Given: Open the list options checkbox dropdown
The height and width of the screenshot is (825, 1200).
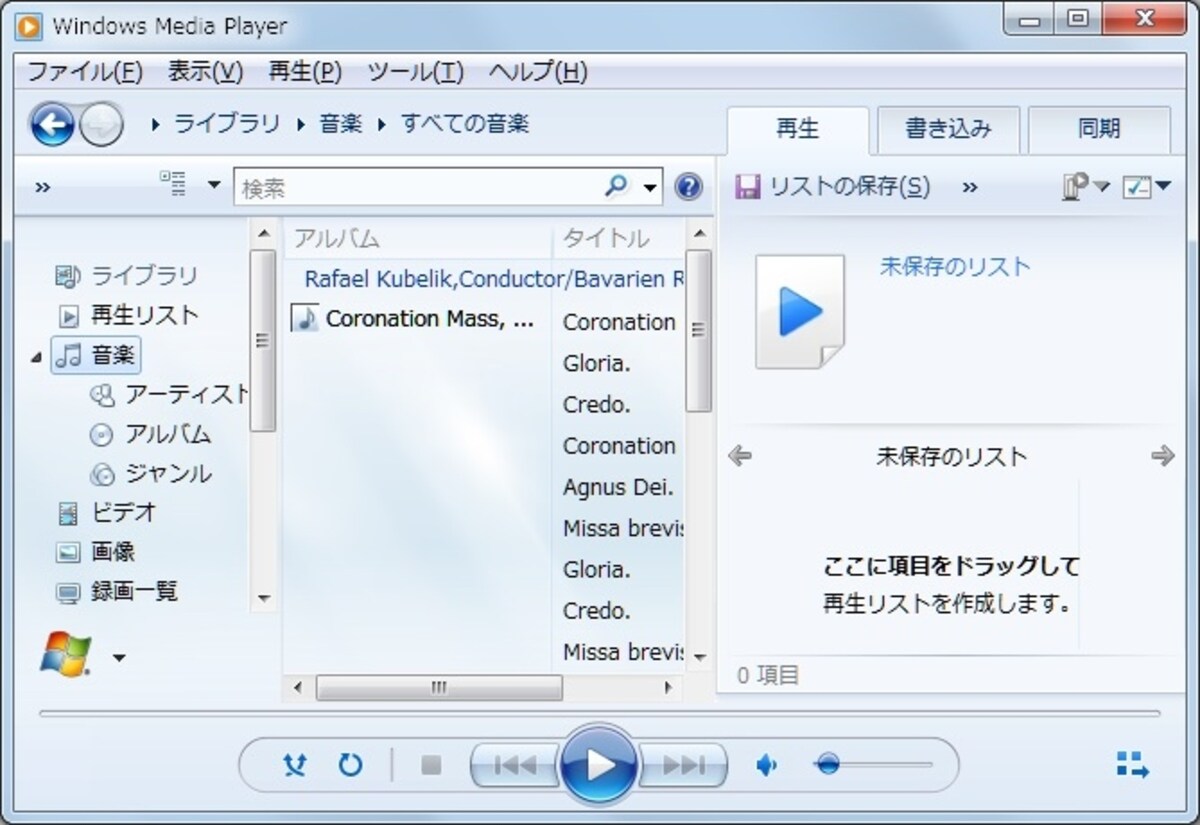Looking at the screenshot, I should point(1164,186).
